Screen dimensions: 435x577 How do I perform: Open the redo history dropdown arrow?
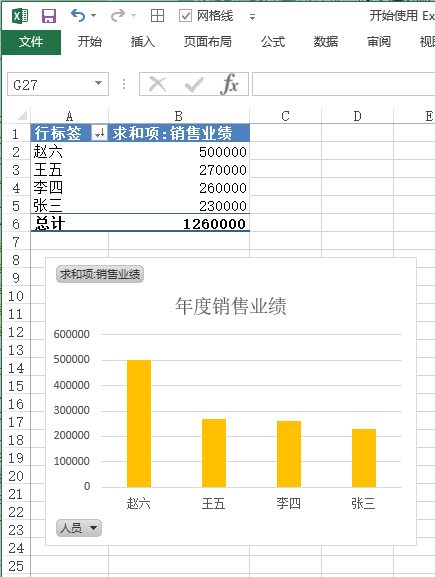[134, 16]
